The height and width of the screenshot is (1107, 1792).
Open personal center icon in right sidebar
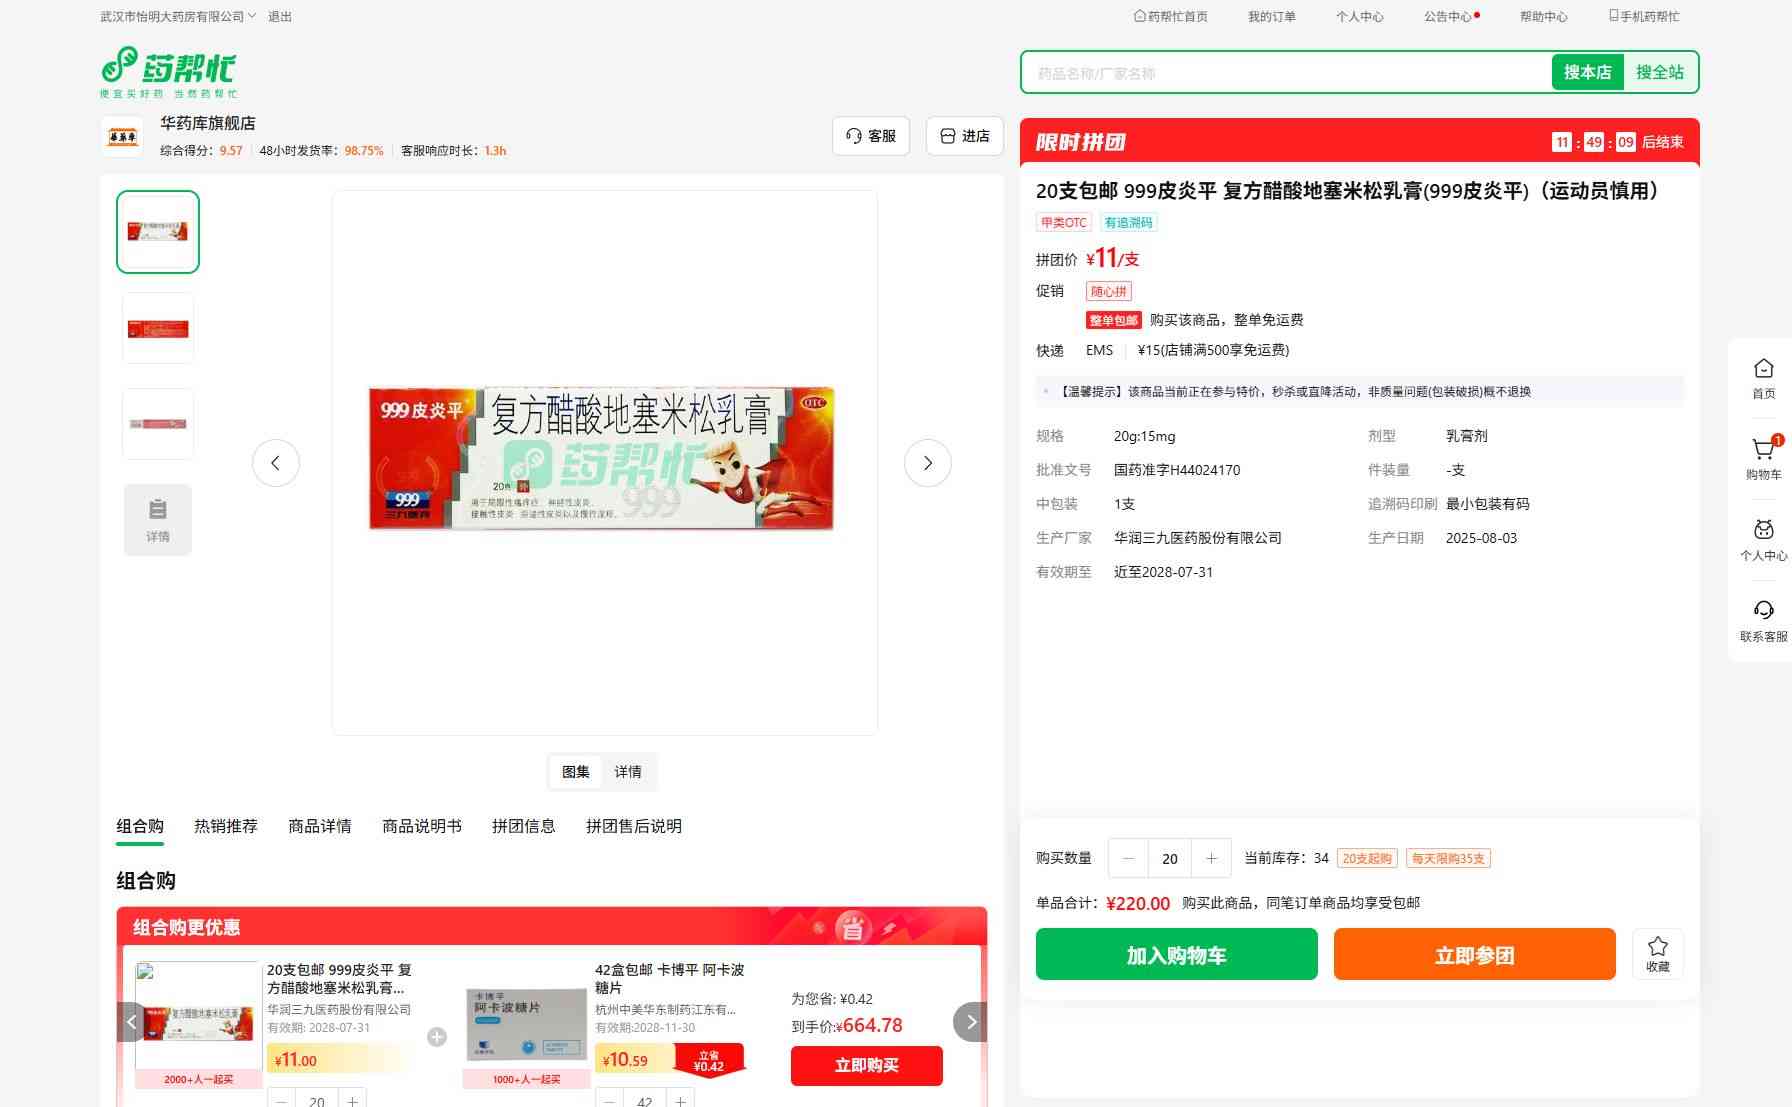click(1763, 531)
